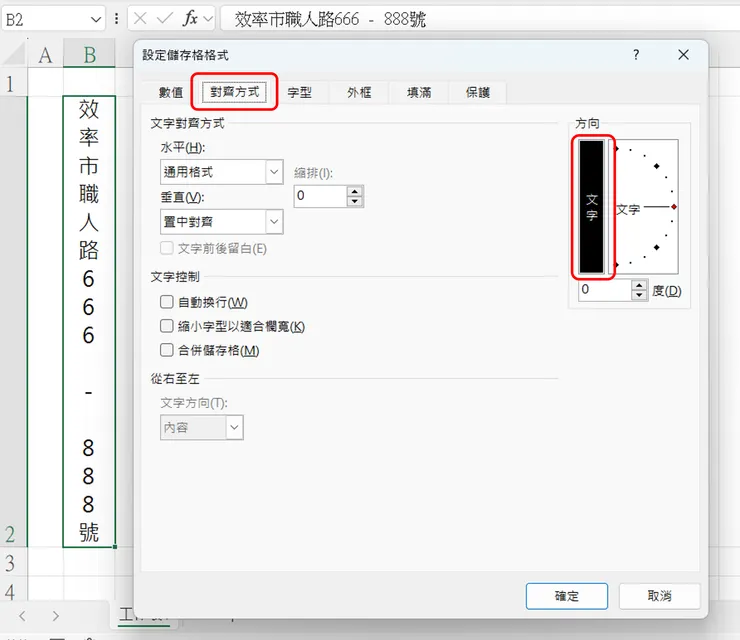Toggle 文字前後留白 checkbox
This screenshot has height=640, width=740.
[167, 248]
